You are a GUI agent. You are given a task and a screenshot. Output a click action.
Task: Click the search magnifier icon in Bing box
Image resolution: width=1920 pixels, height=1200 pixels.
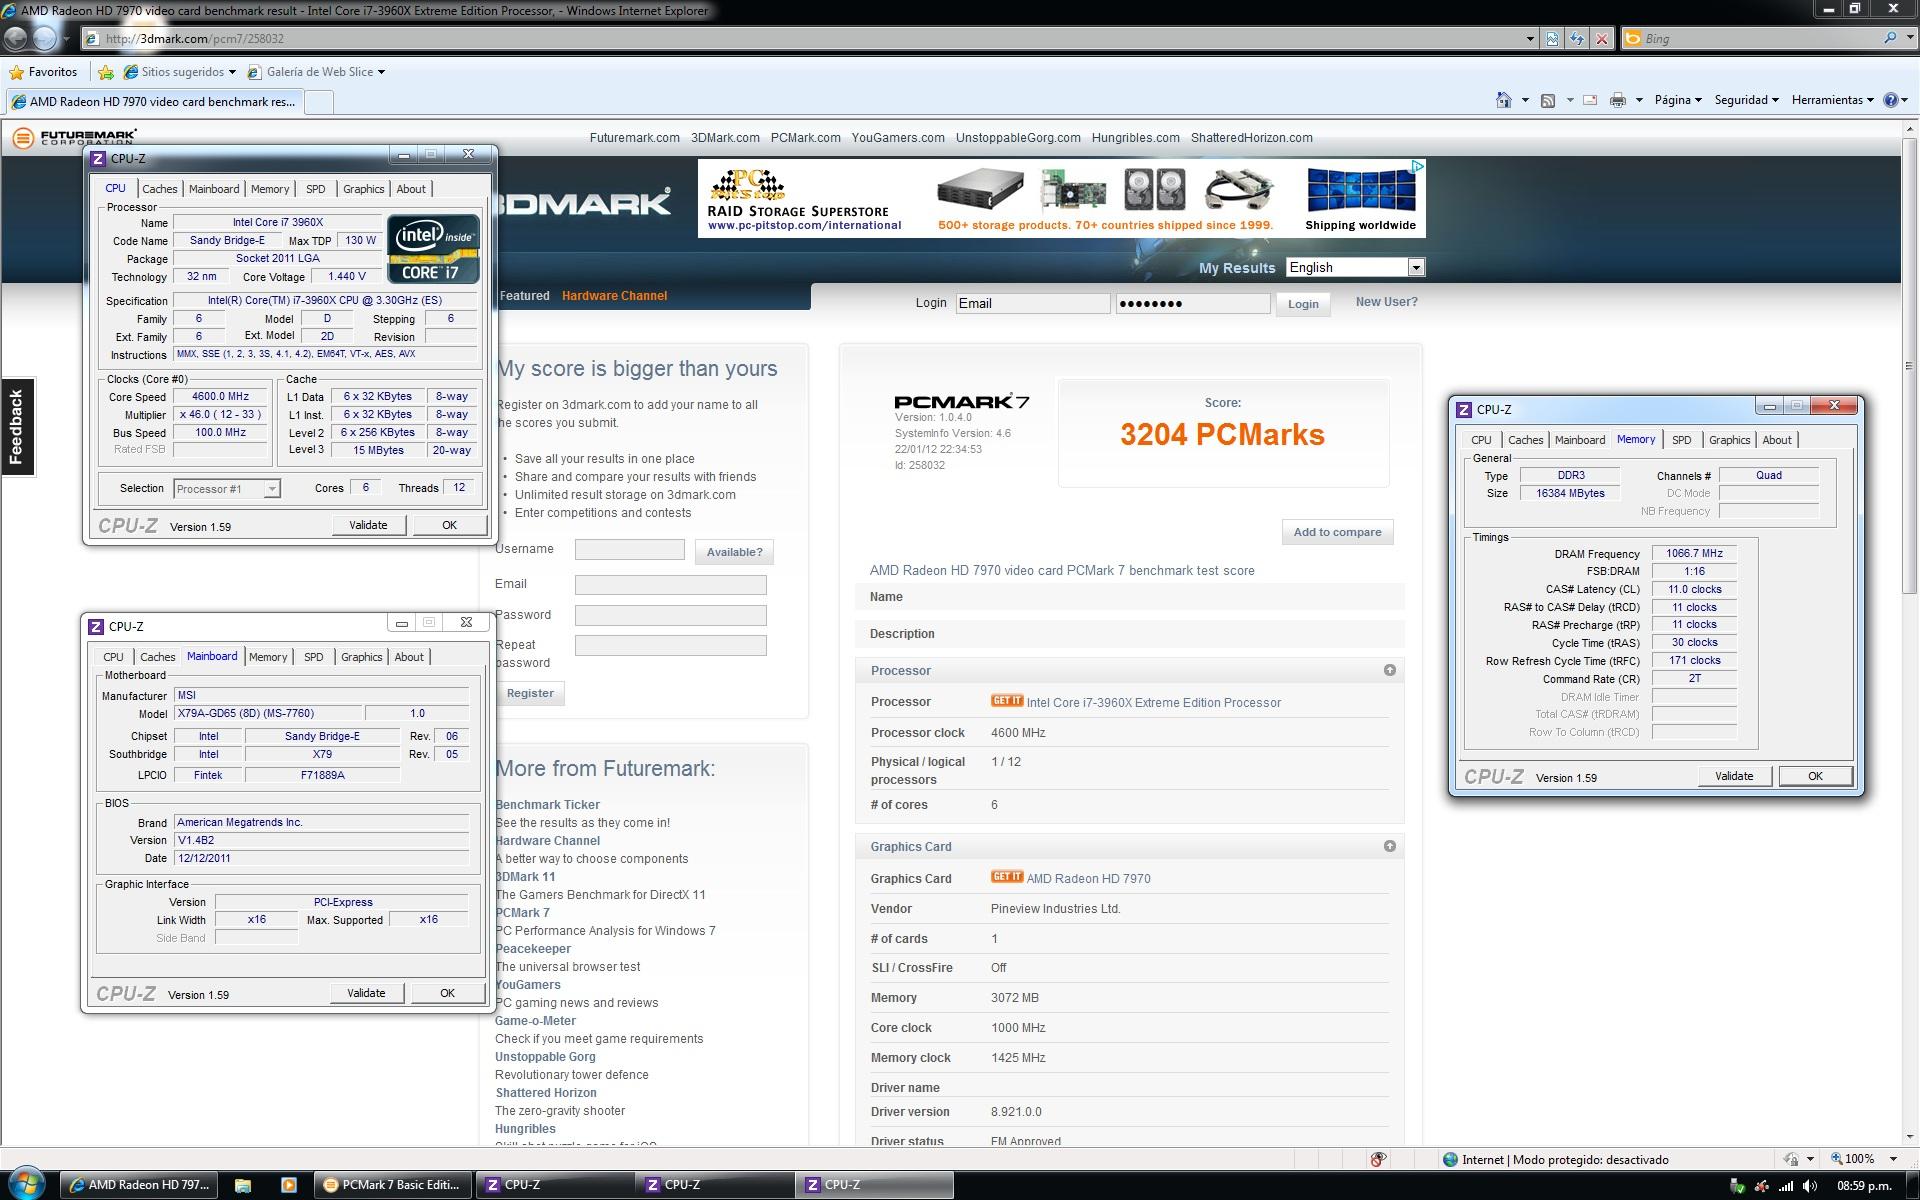1890,38
